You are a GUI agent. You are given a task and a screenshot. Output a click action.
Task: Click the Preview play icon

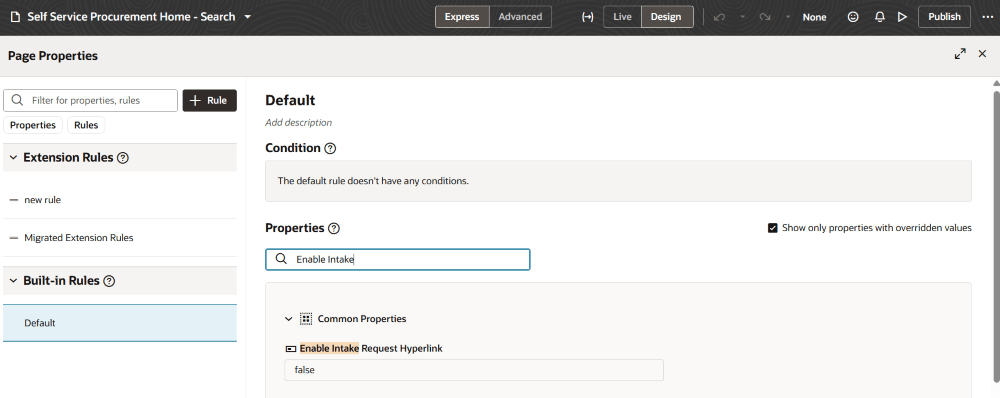902,17
